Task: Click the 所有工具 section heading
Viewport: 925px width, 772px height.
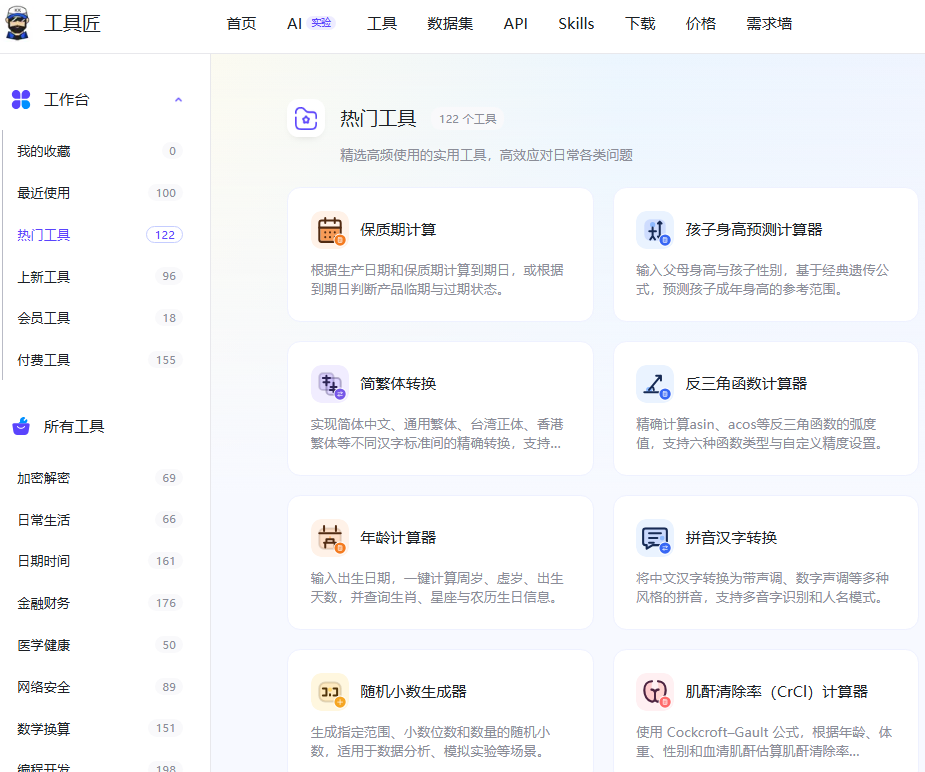Action: tap(74, 426)
